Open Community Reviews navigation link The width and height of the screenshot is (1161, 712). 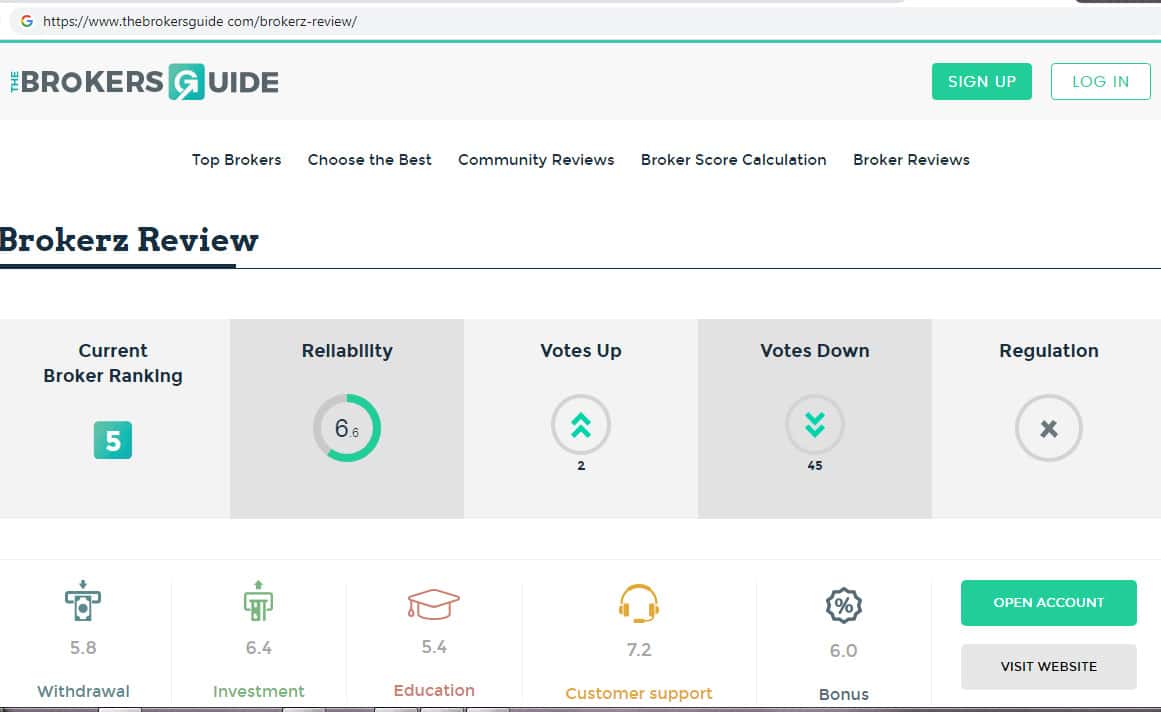(536, 160)
